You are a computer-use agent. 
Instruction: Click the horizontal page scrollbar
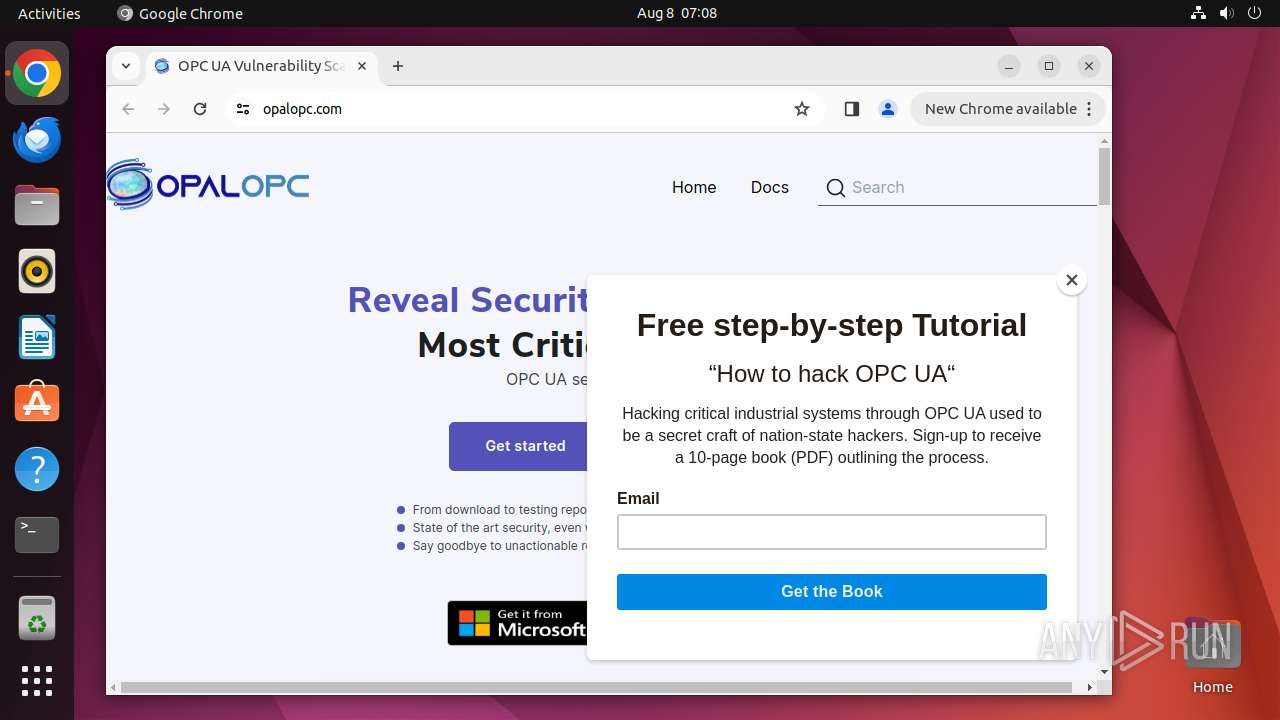[597, 687]
